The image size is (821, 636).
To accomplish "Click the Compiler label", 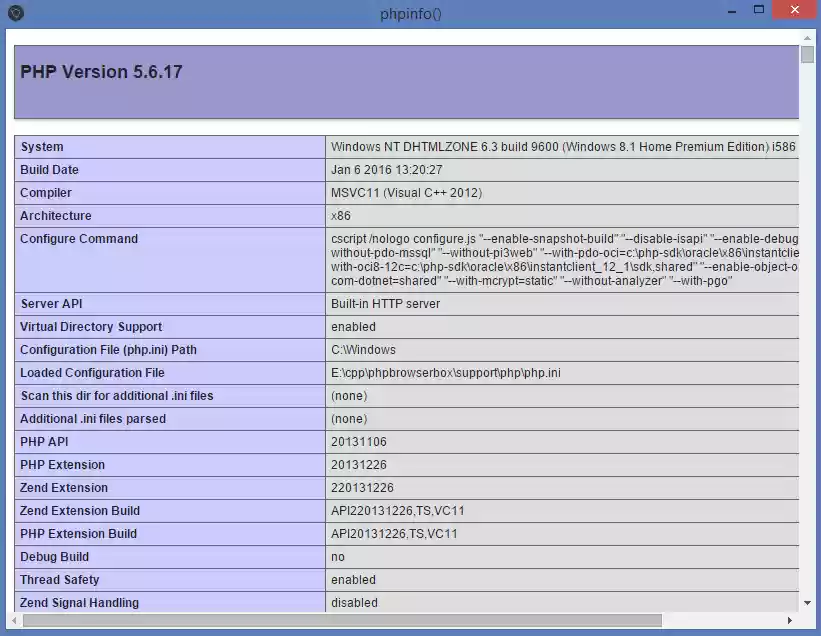I will click(x=46, y=193).
